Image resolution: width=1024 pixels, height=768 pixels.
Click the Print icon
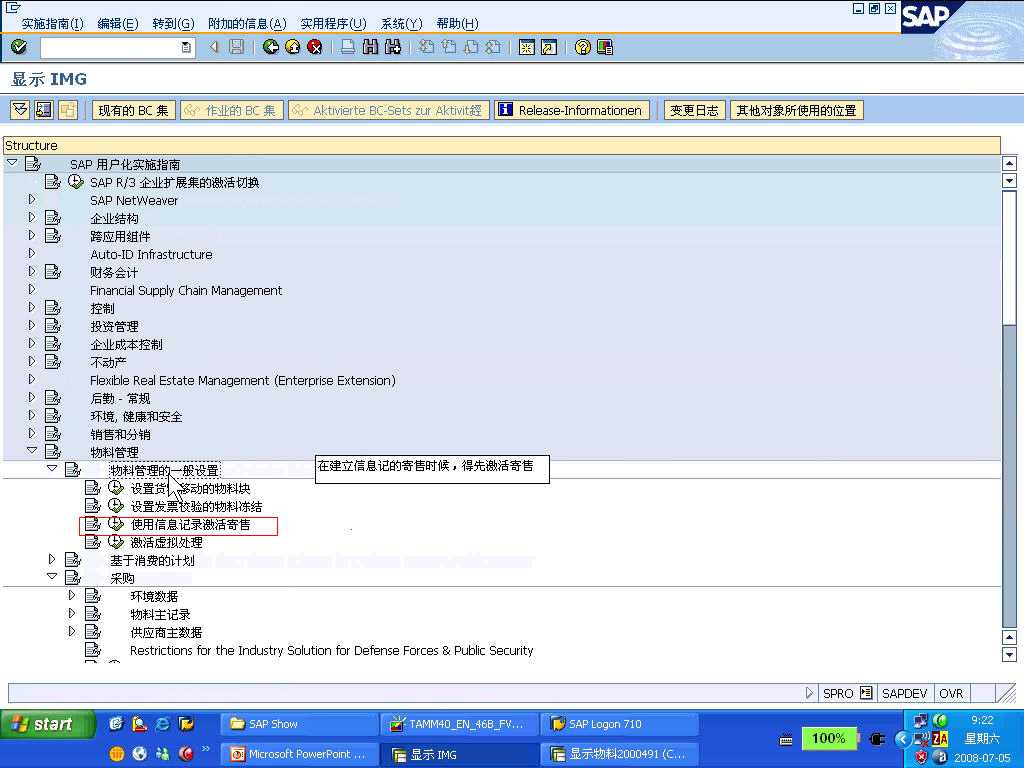348,47
